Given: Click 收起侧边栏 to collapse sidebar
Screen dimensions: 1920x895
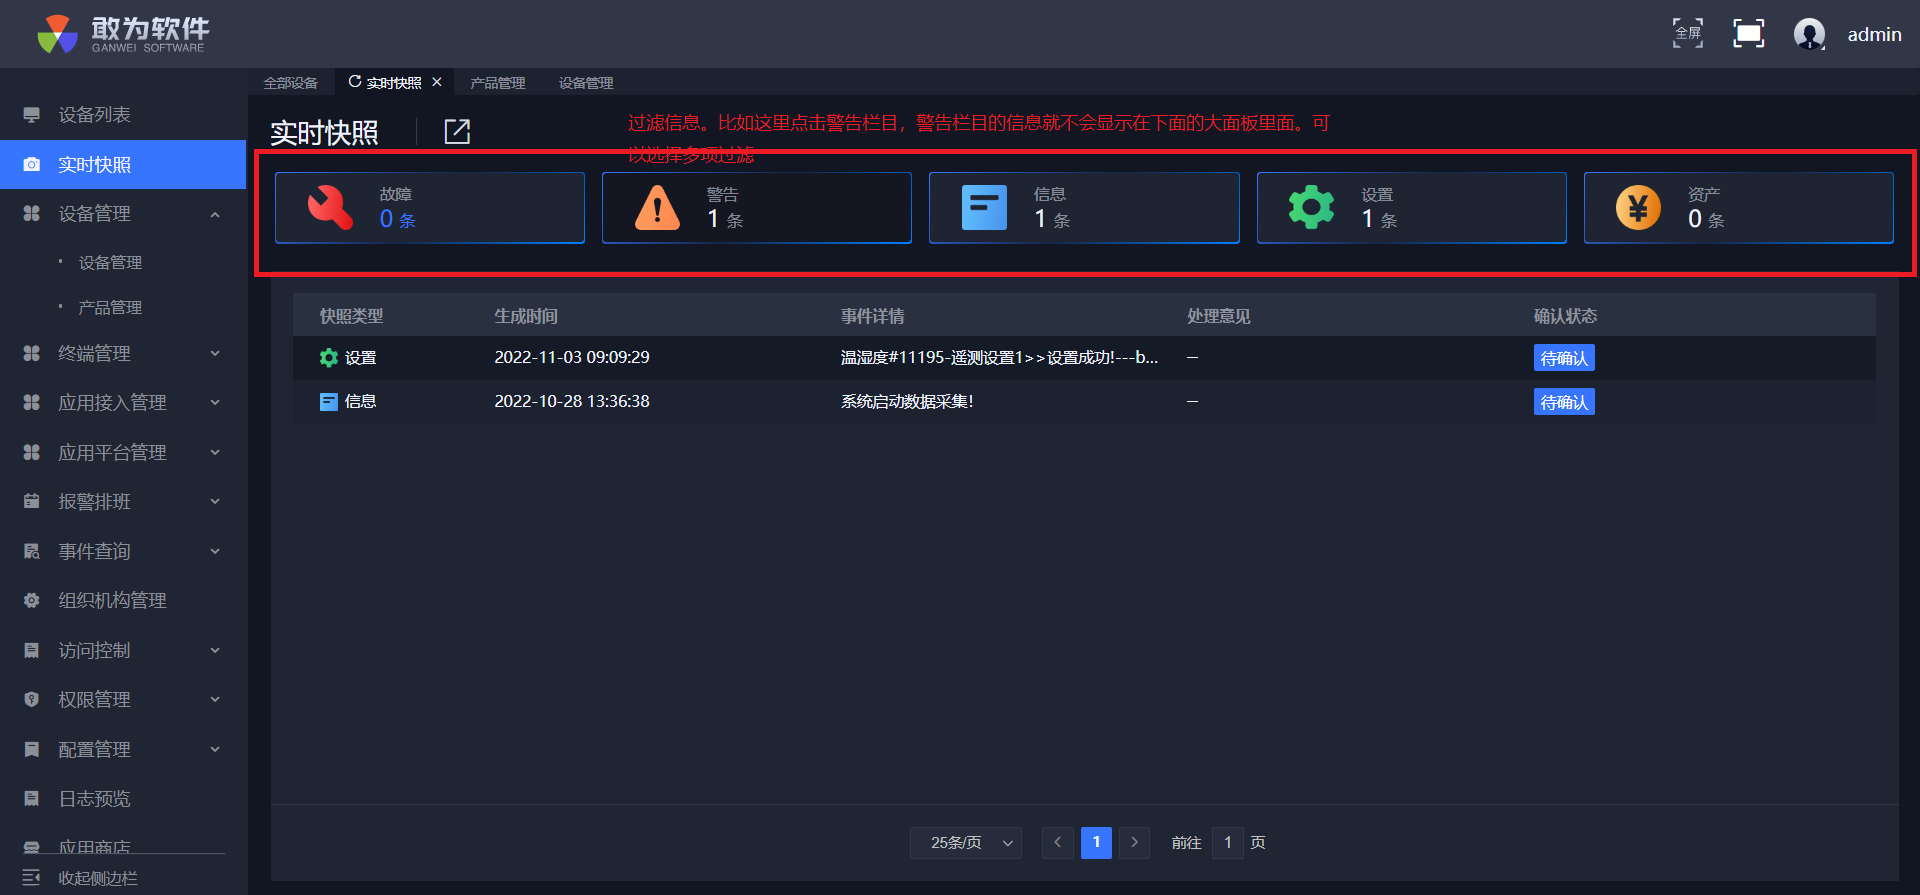Looking at the screenshot, I should [x=98, y=878].
